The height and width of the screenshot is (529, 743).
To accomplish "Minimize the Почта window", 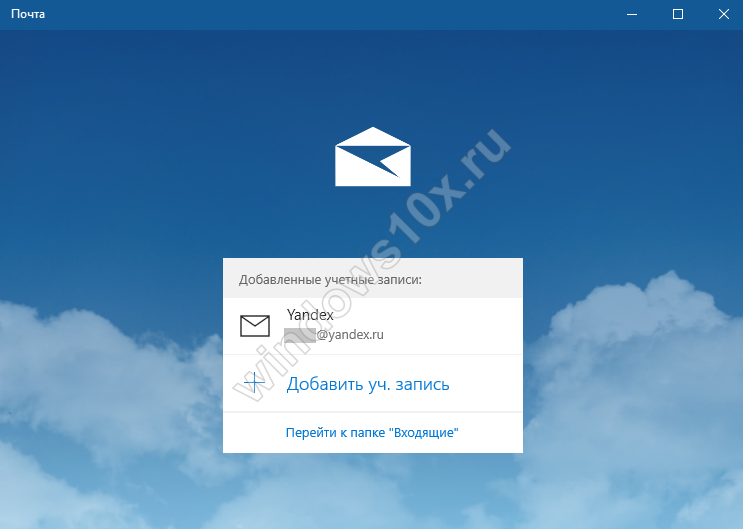I will point(632,14).
